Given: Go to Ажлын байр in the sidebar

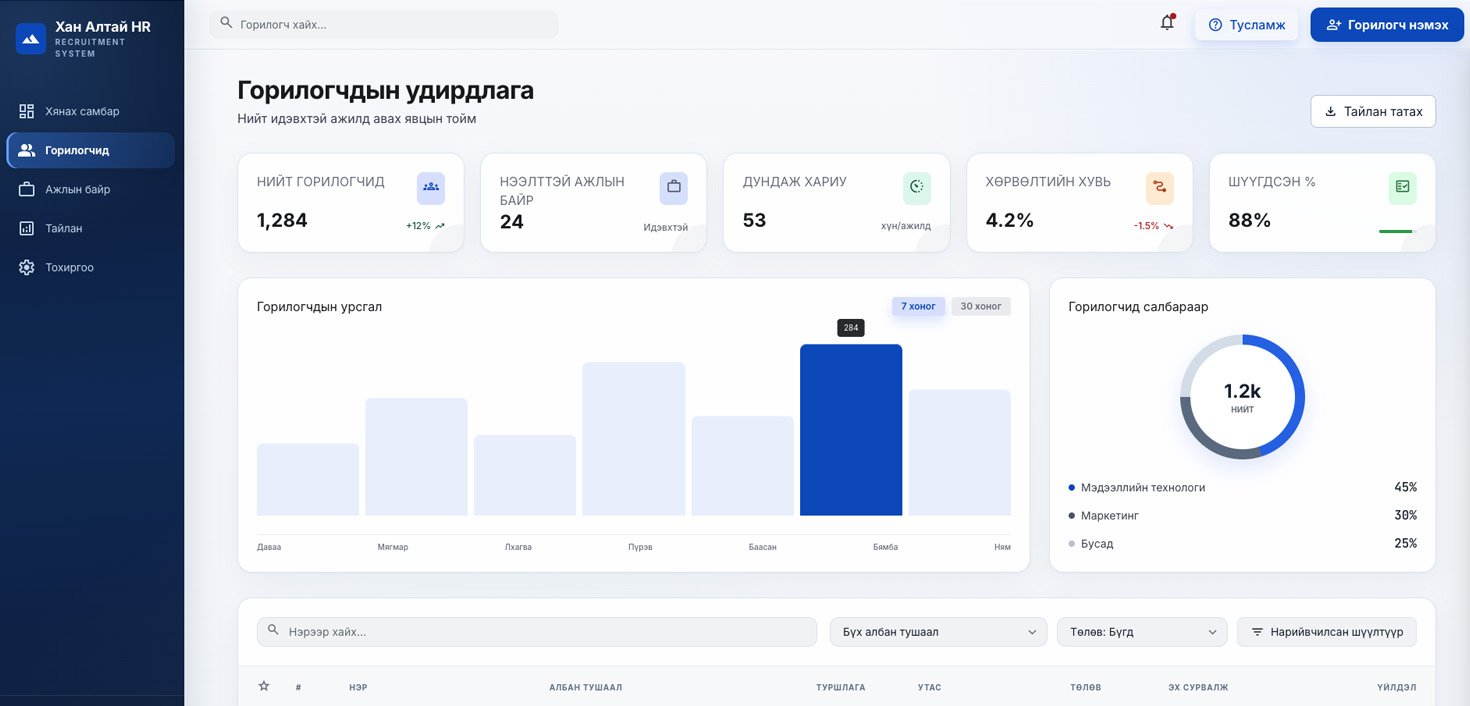Looking at the screenshot, I should [x=91, y=189].
